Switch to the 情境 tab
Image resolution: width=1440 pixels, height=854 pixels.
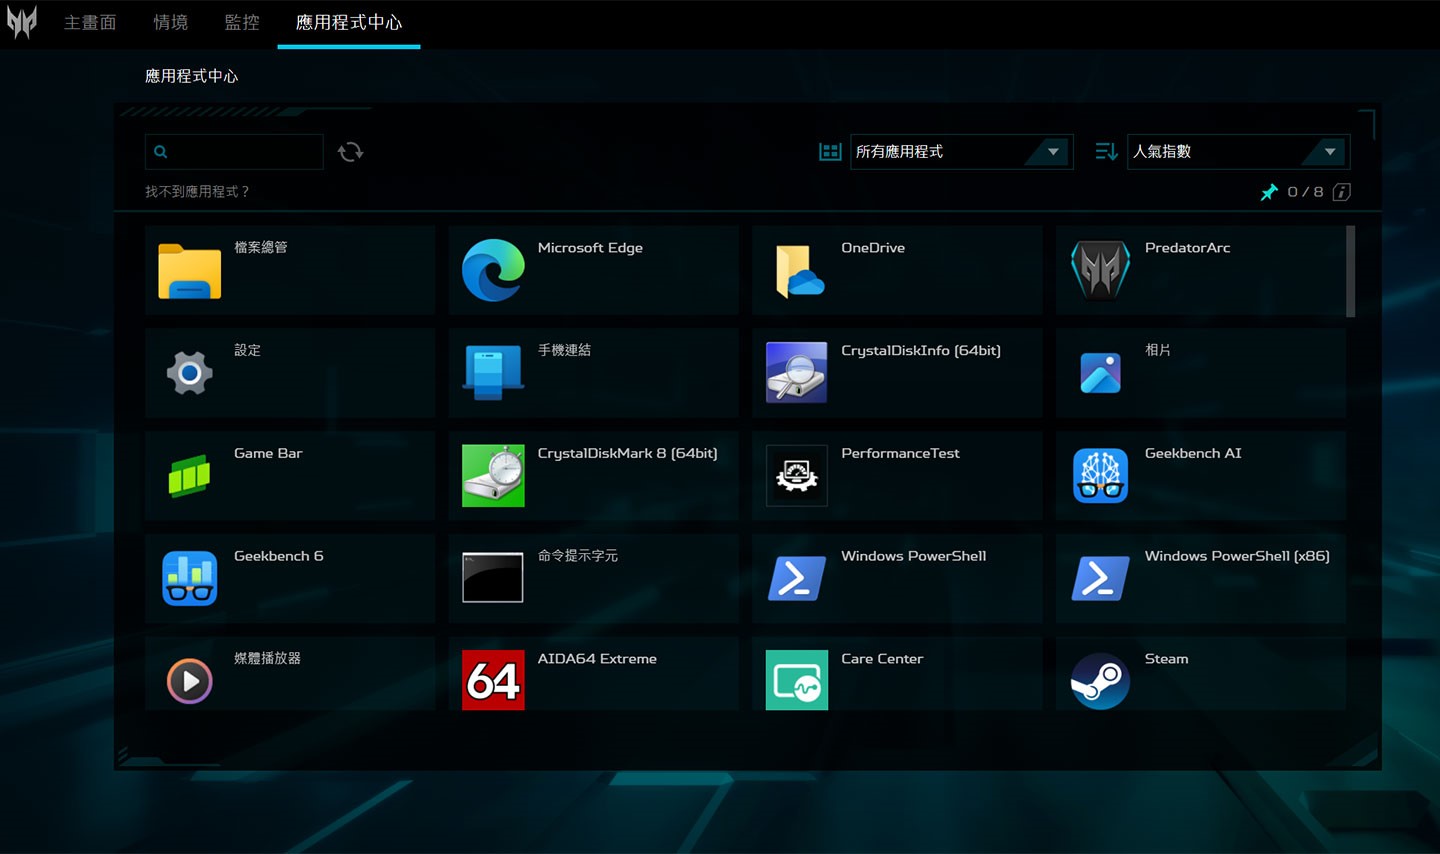171,22
